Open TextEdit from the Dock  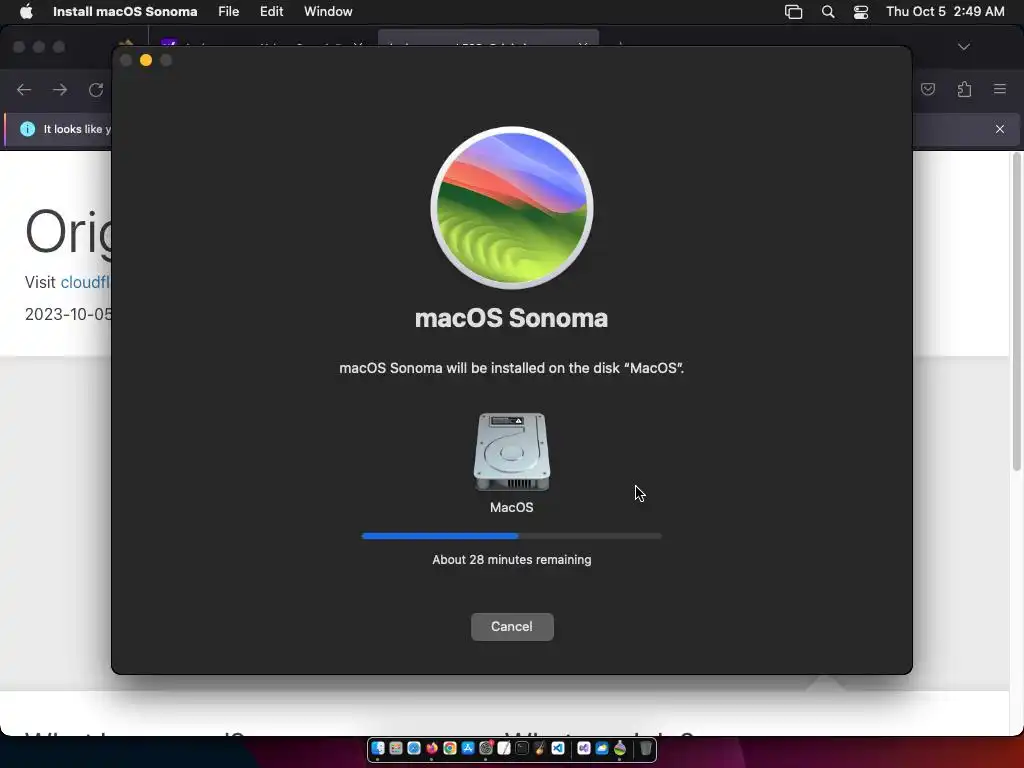(x=504, y=748)
